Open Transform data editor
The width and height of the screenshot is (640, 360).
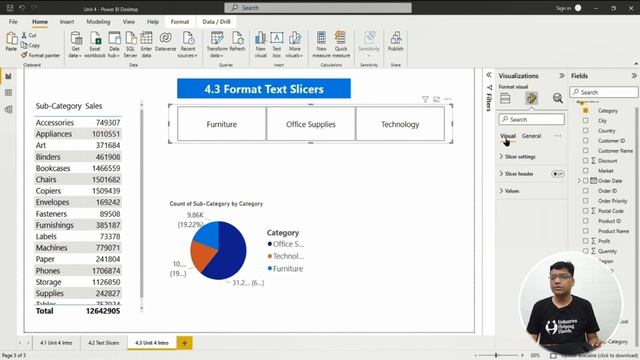[217, 44]
